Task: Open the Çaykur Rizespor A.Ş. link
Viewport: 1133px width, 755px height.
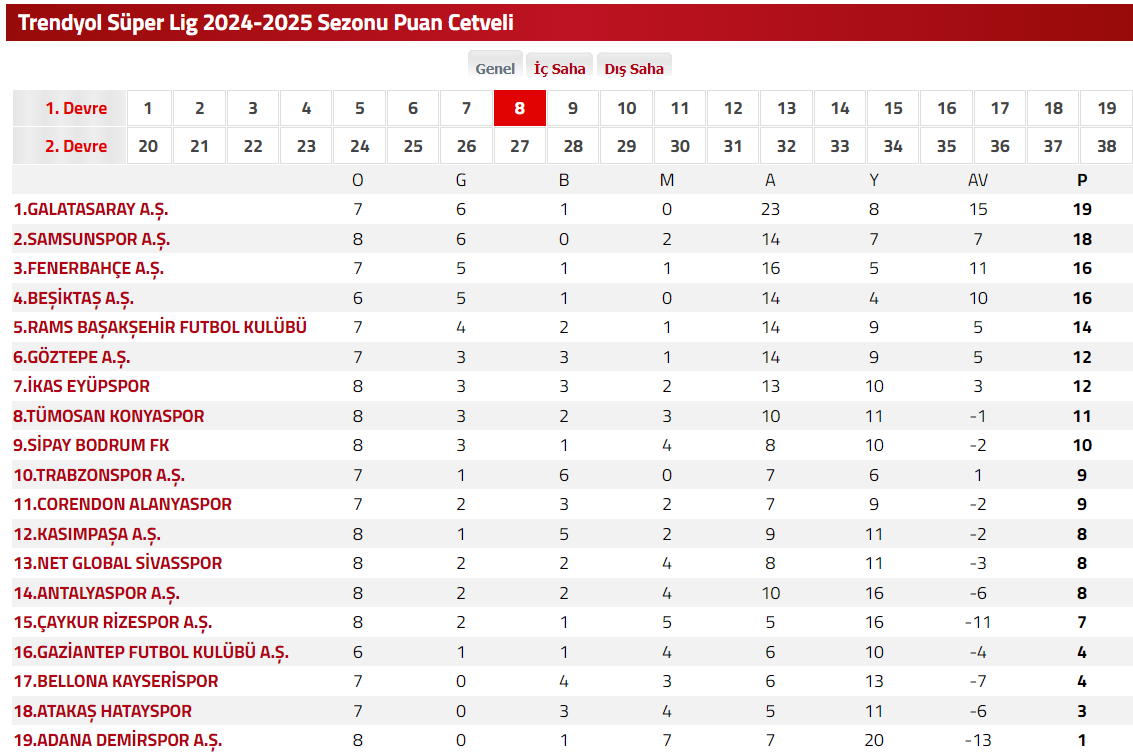Action: point(113,622)
